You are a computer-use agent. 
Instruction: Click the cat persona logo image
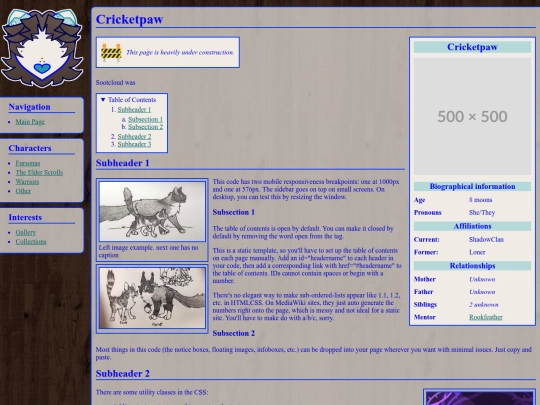(42, 48)
